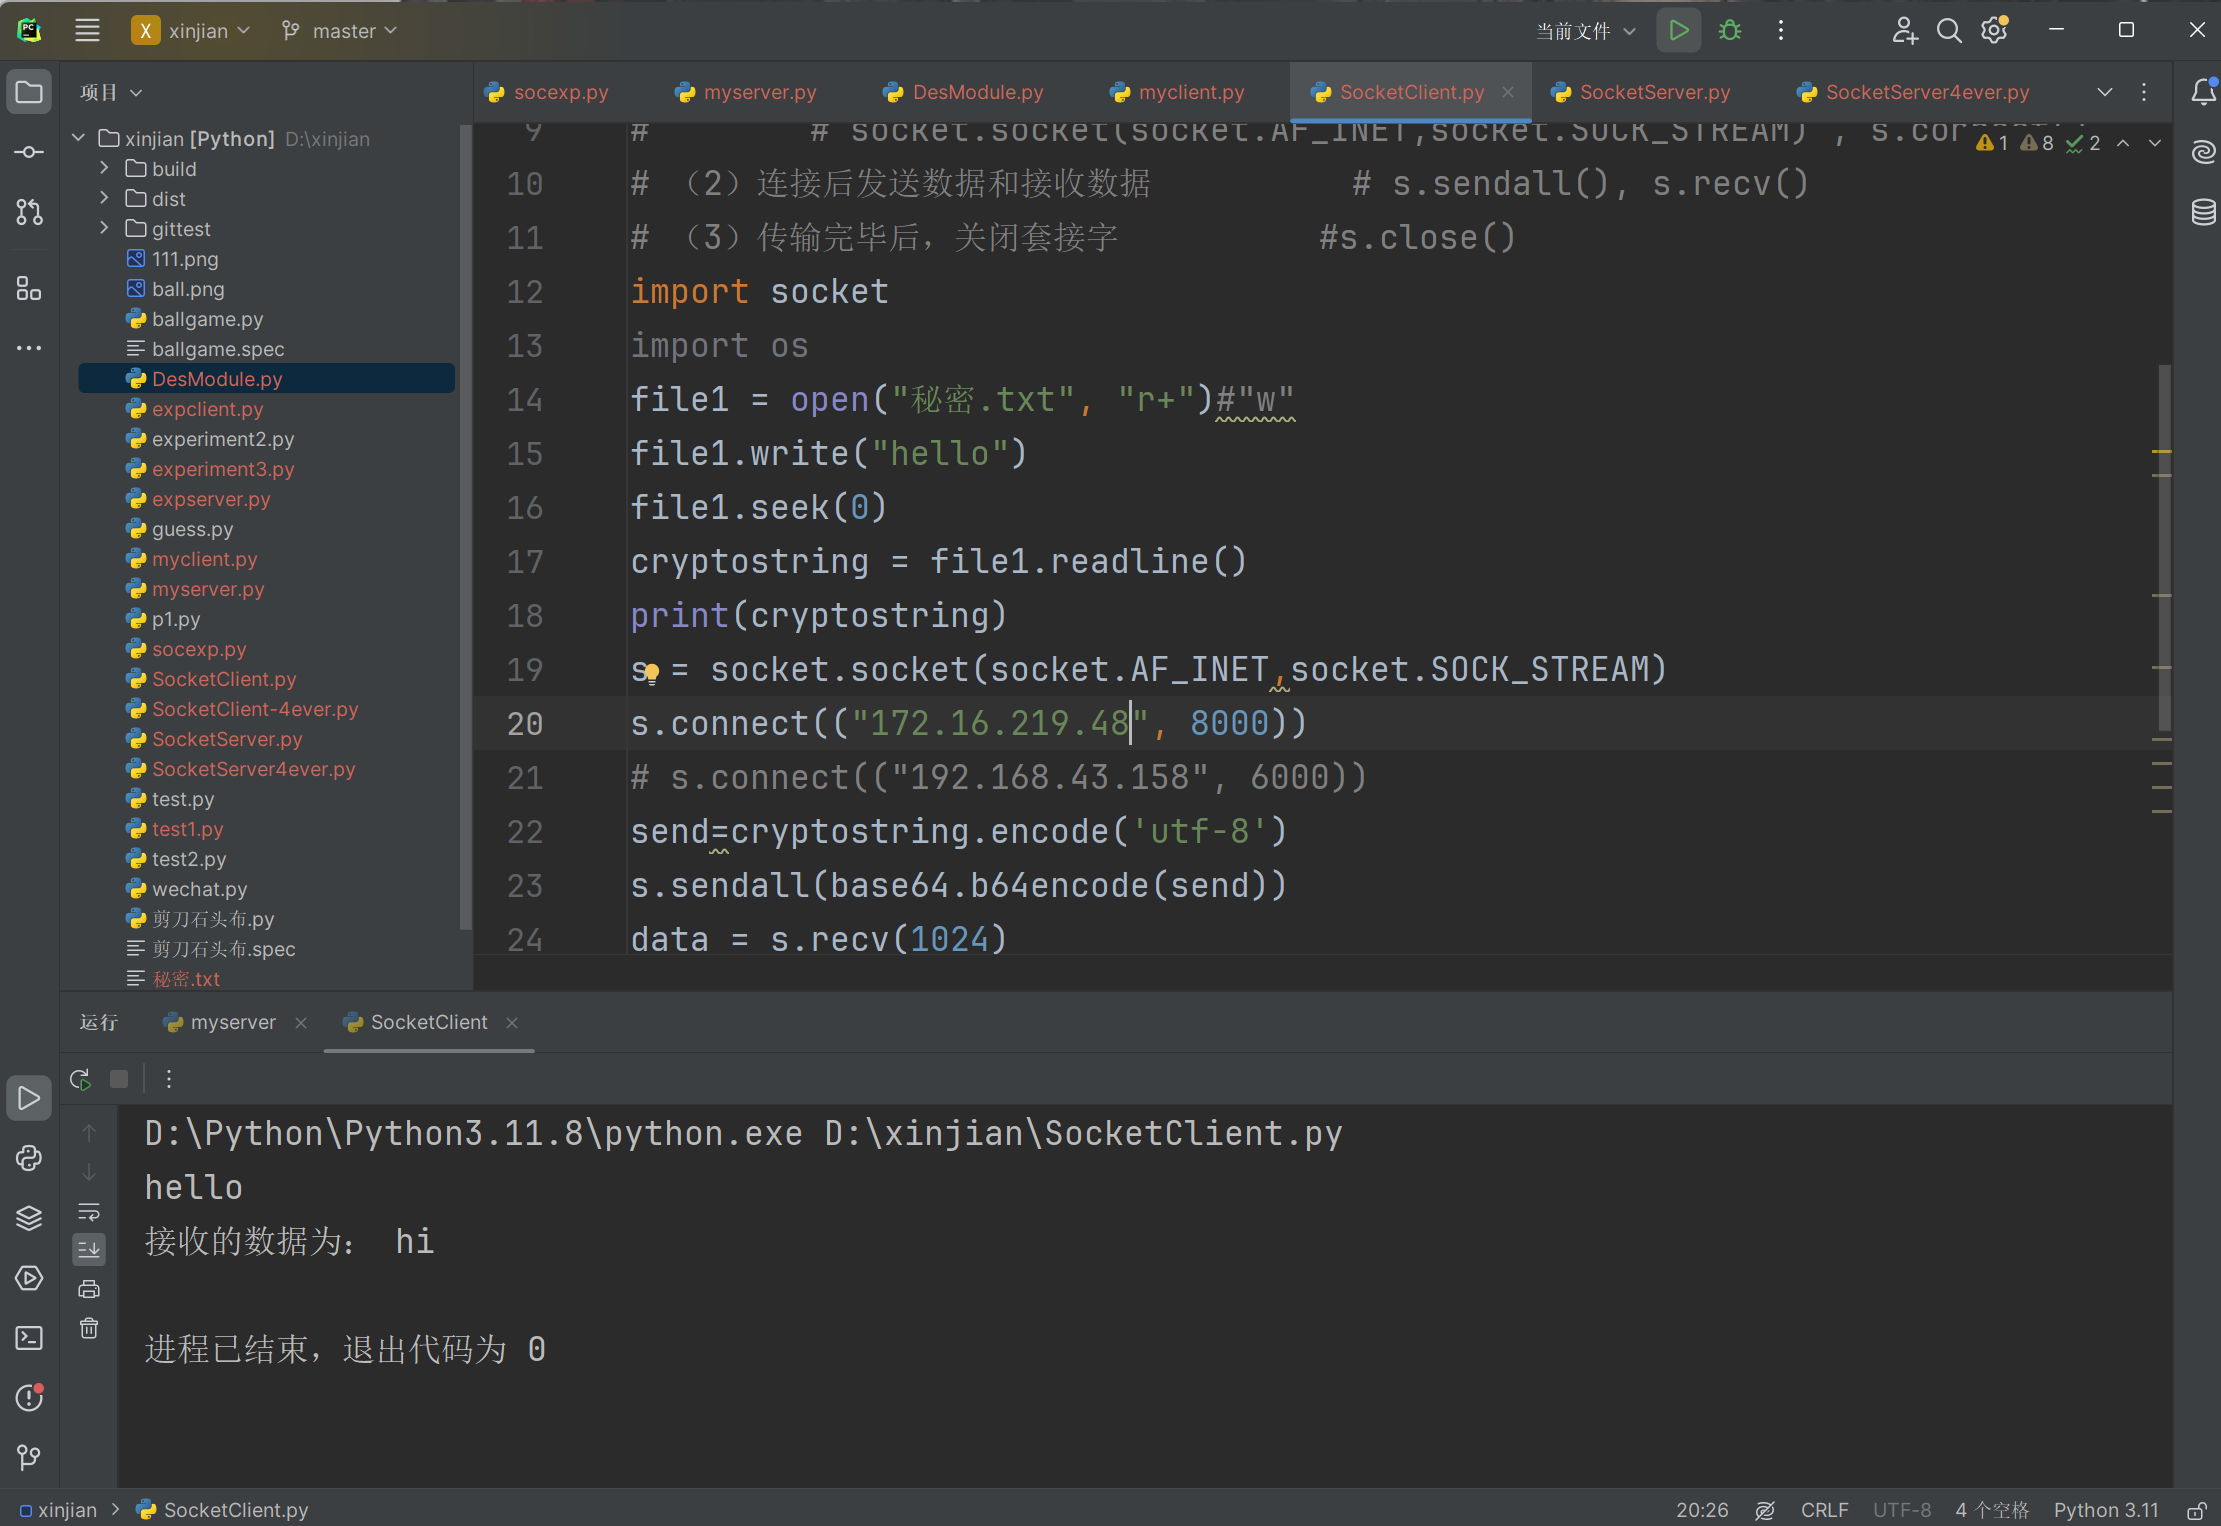Click the Debug bug icon in toolbar
This screenshot has width=2221, height=1526.
[1730, 31]
